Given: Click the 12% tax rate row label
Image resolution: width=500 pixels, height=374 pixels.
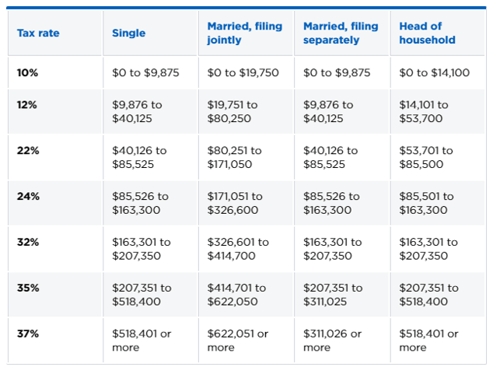Looking at the screenshot, I should [27, 105].
